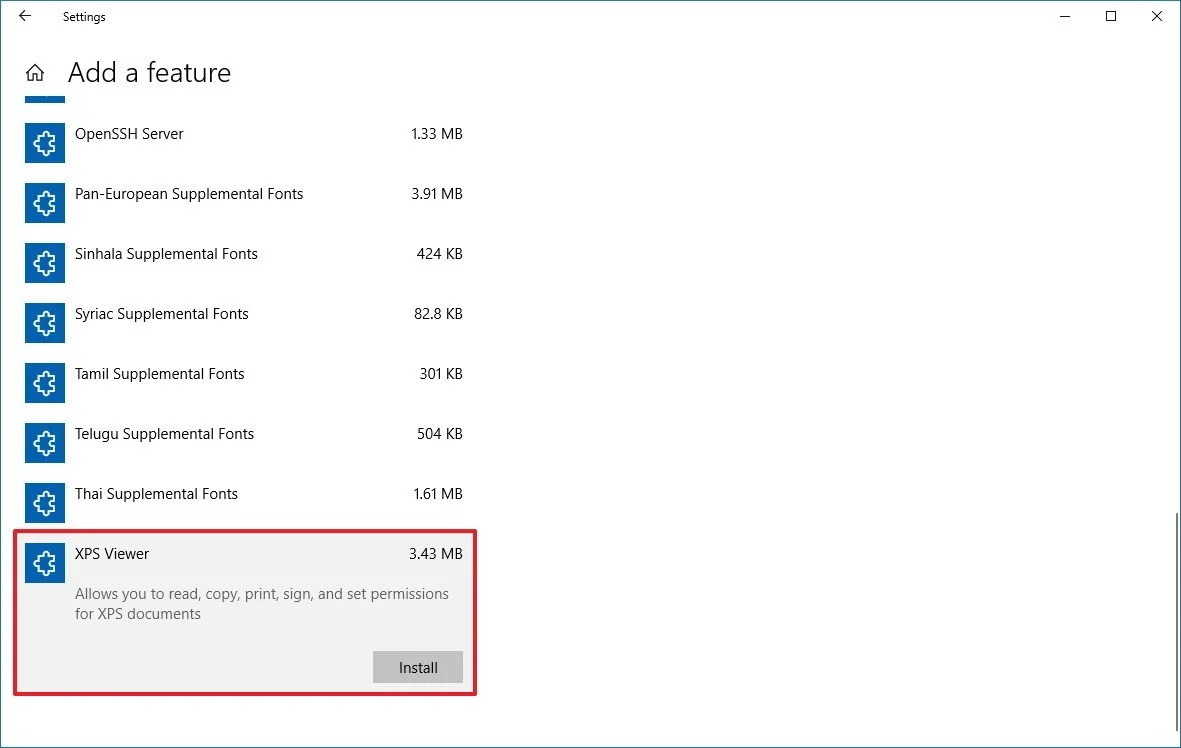Viewport: 1181px width, 748px height.
Task: Install the XPS Viewer feature
Action: pyautogui.click(x=417, y=667)
